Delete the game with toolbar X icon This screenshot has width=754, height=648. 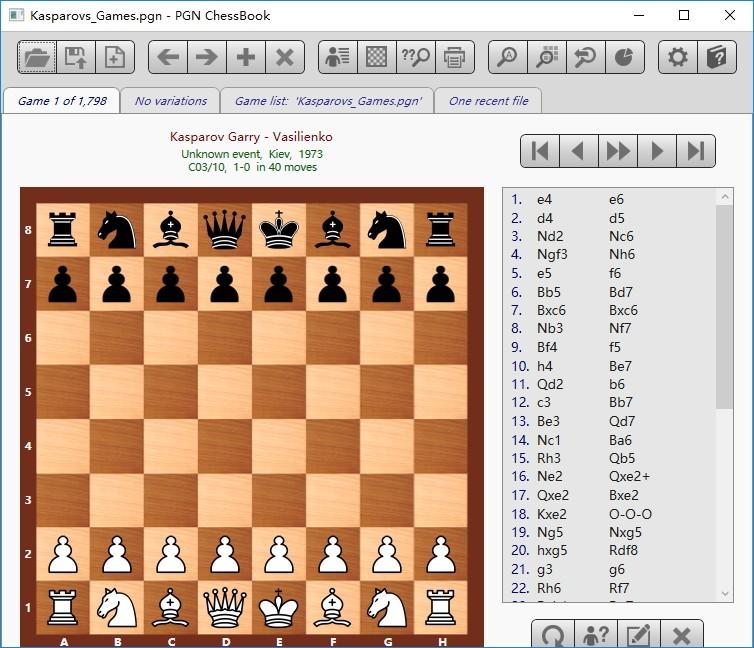tap(285, 57)
